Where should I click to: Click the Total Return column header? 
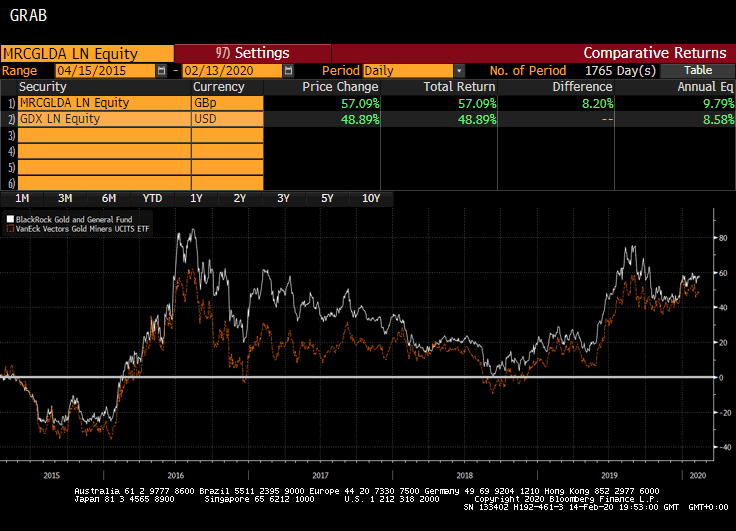[x=460, y=87]
